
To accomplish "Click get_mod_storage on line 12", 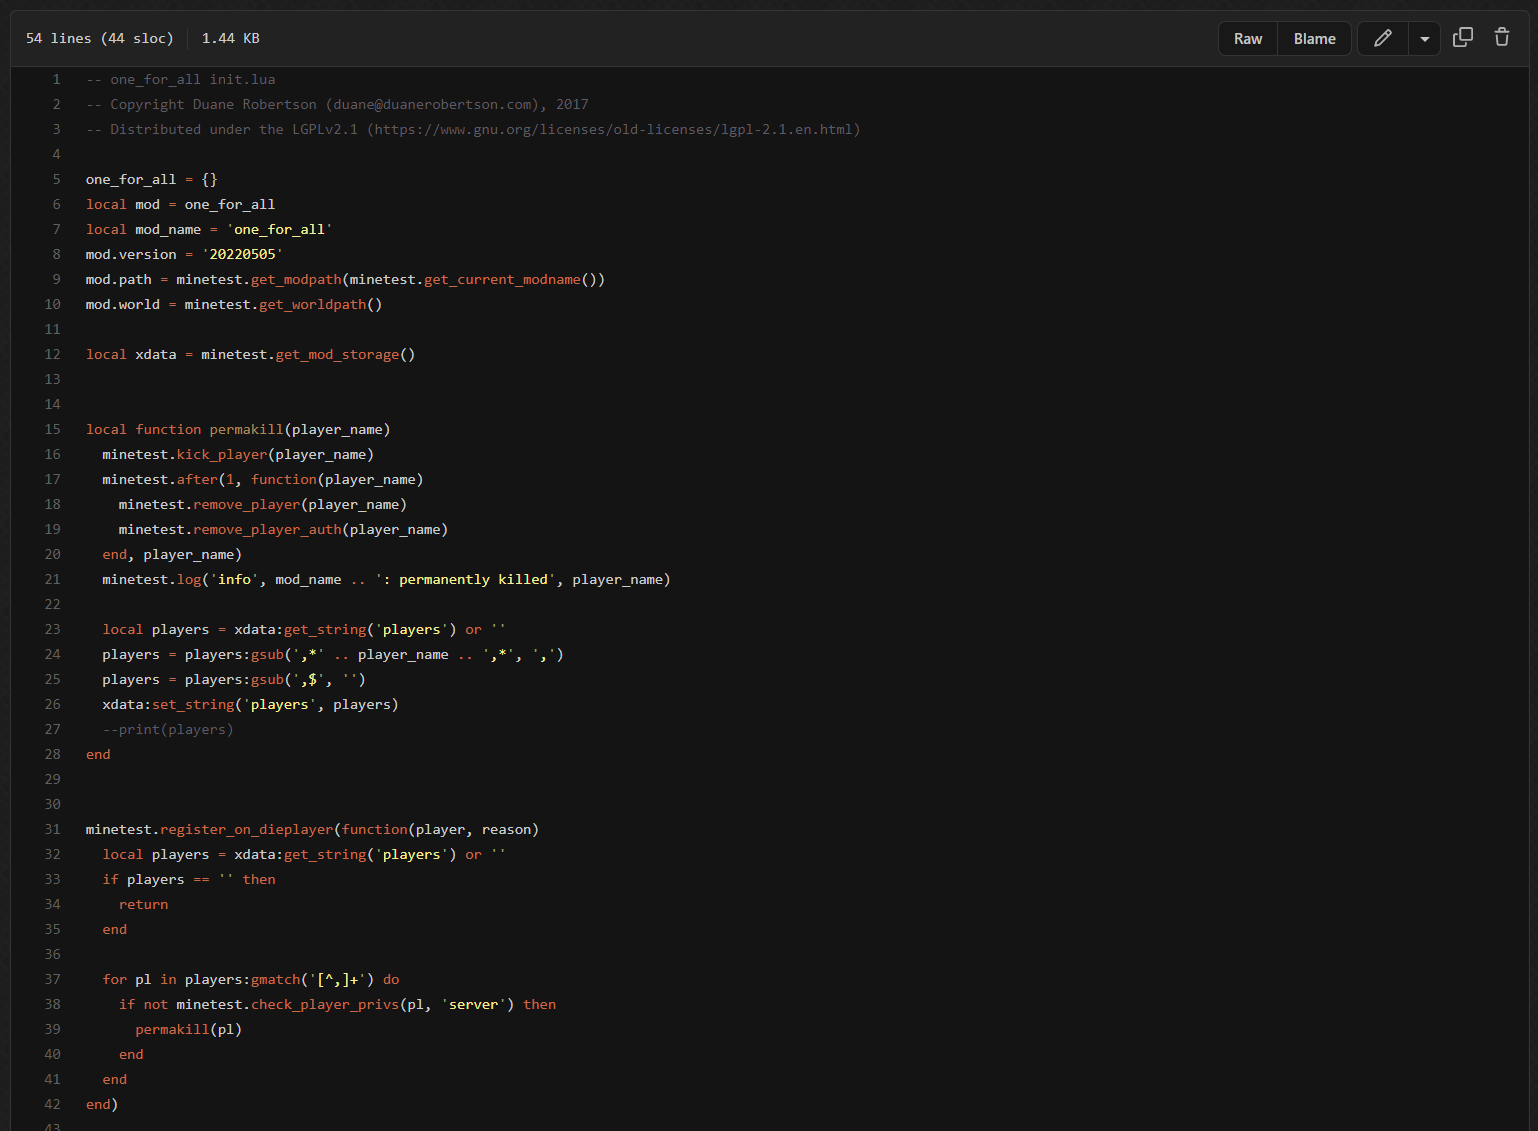I will [337, 355].
